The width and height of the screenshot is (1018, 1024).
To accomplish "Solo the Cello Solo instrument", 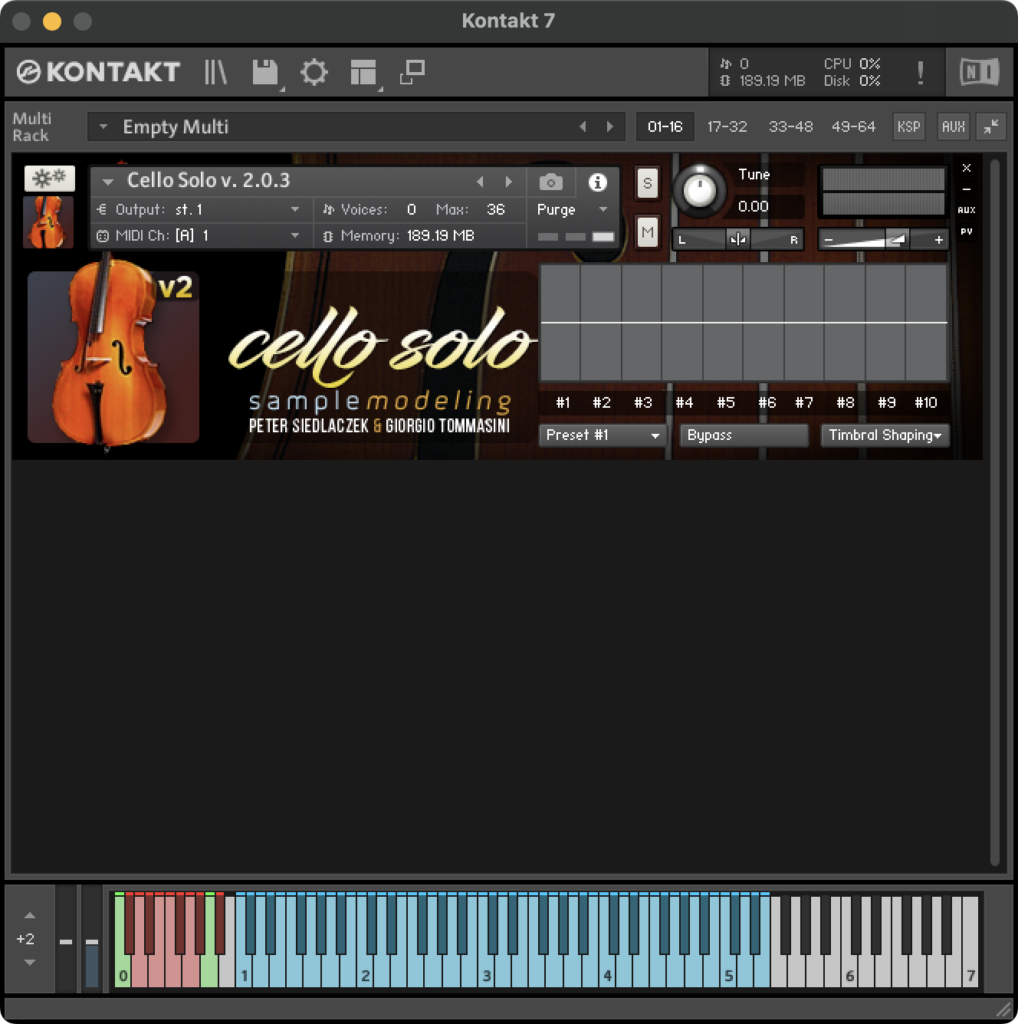I will point(647,183).
